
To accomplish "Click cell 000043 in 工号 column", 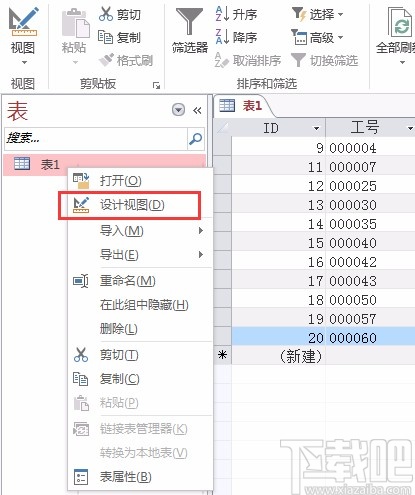I will tap(370, 281).
